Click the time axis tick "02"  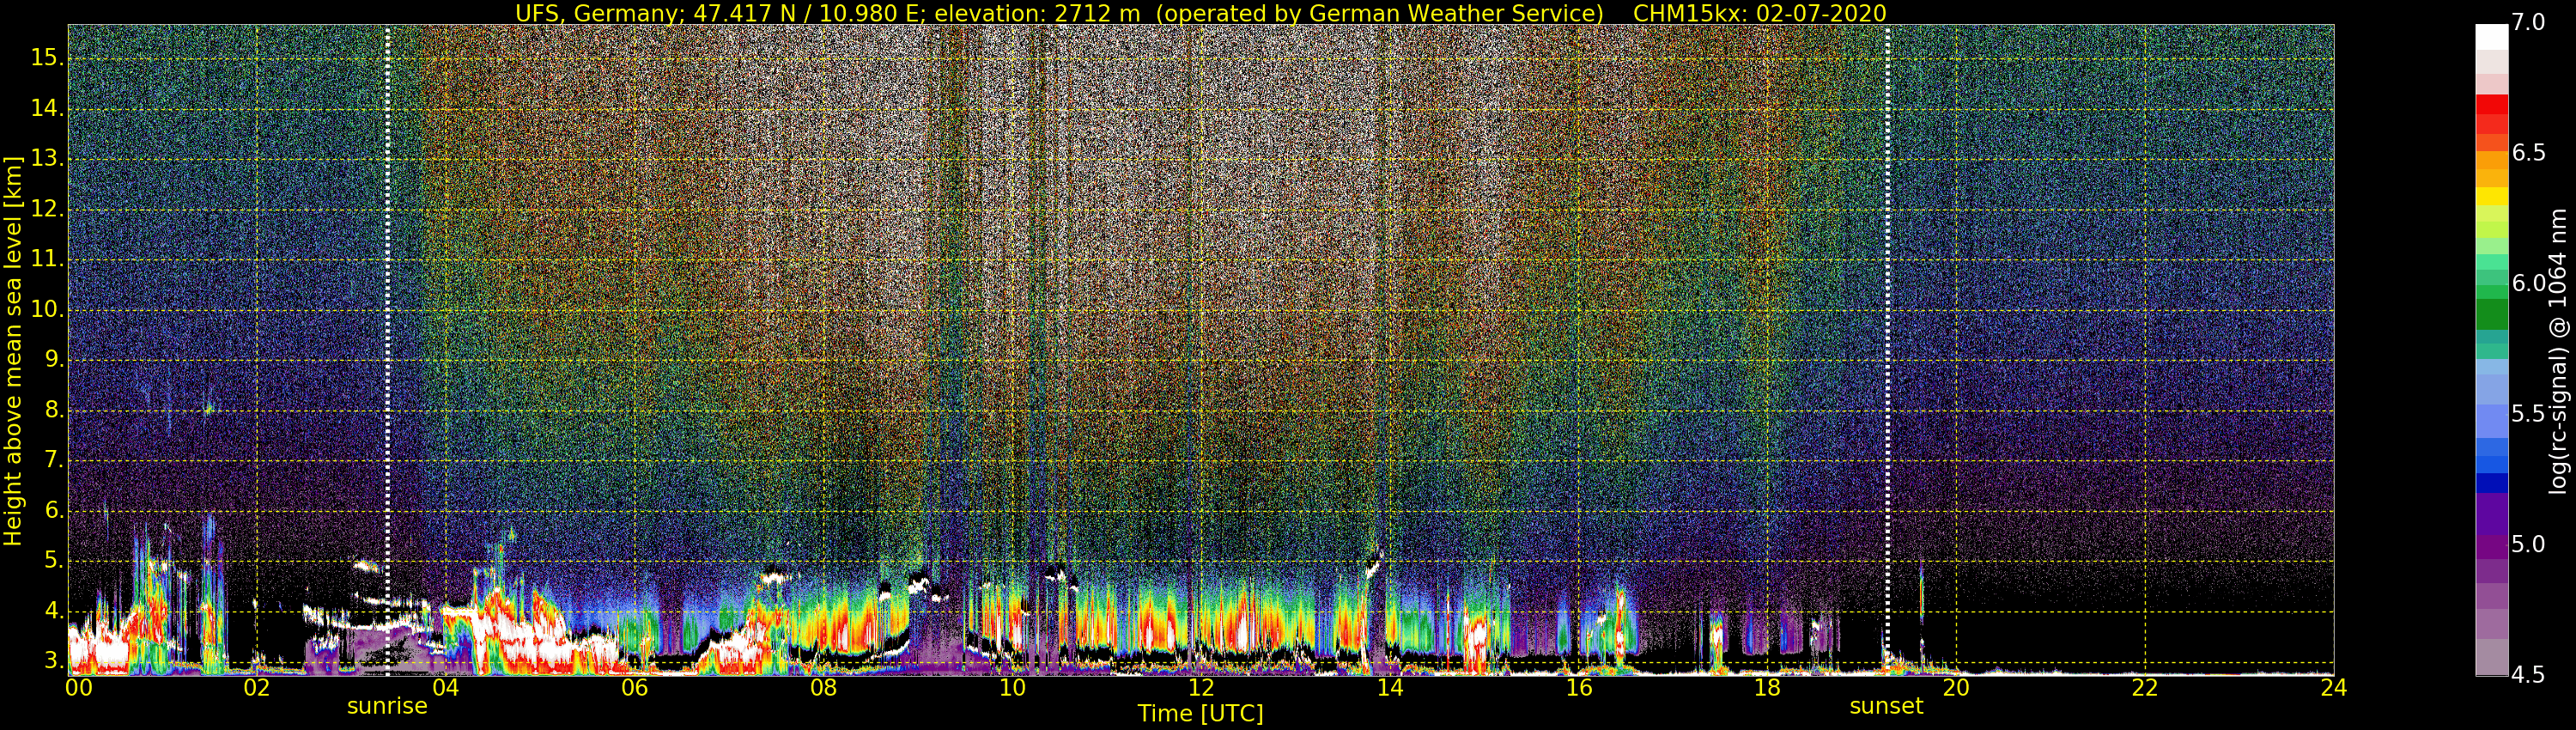point(257,688)
